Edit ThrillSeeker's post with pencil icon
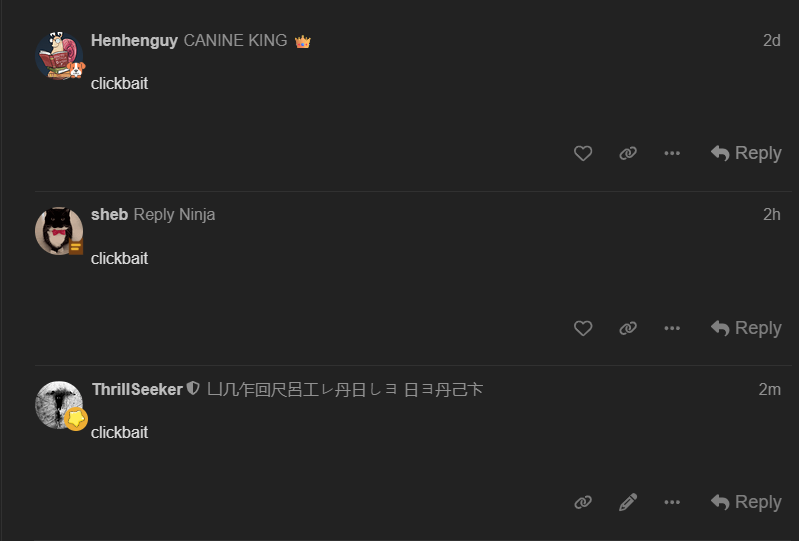The image size is (799, 541). tap(628, 502)
